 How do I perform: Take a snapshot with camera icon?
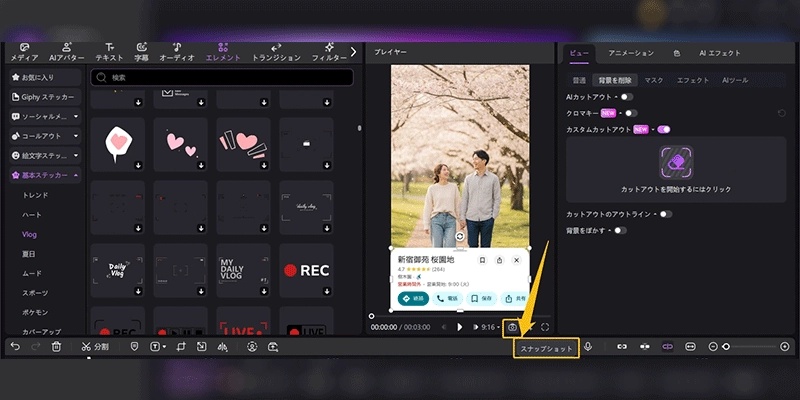click(512, 328)
